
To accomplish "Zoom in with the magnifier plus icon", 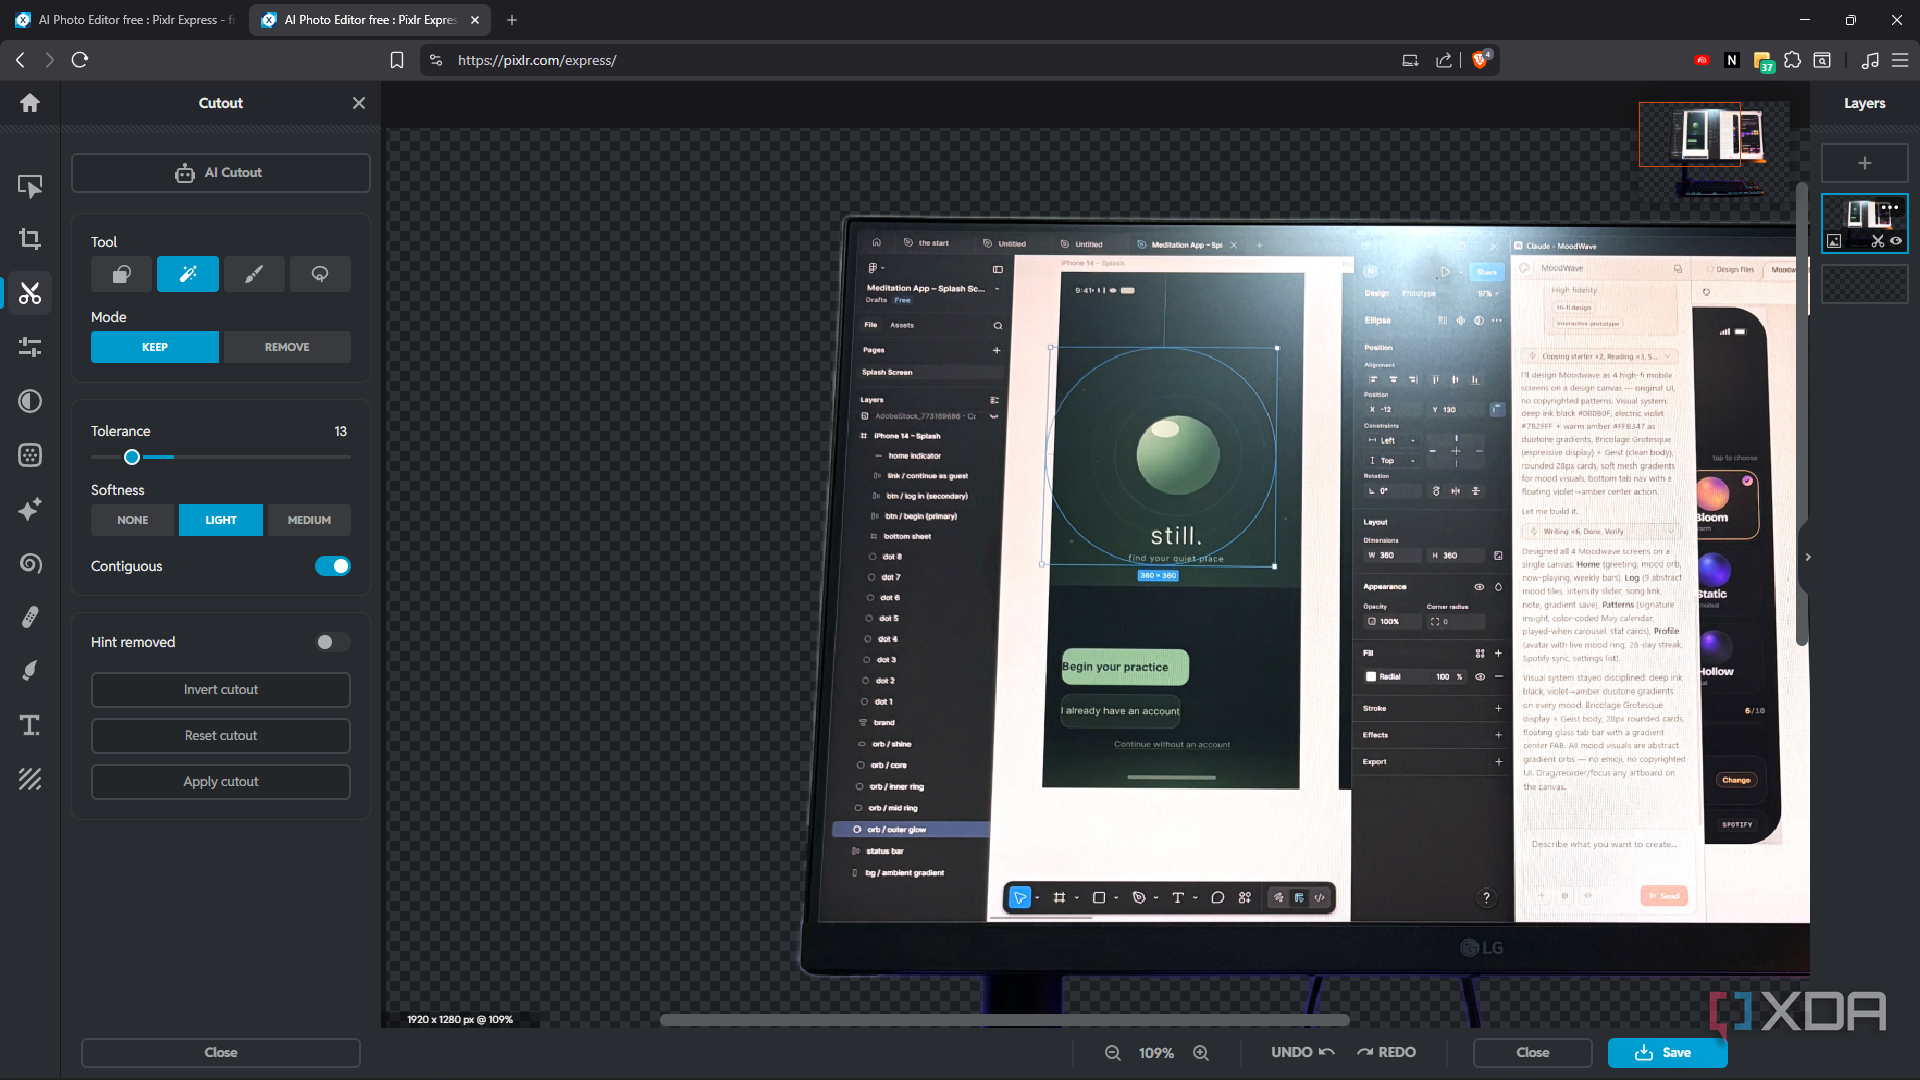I will (1201, 1053).
